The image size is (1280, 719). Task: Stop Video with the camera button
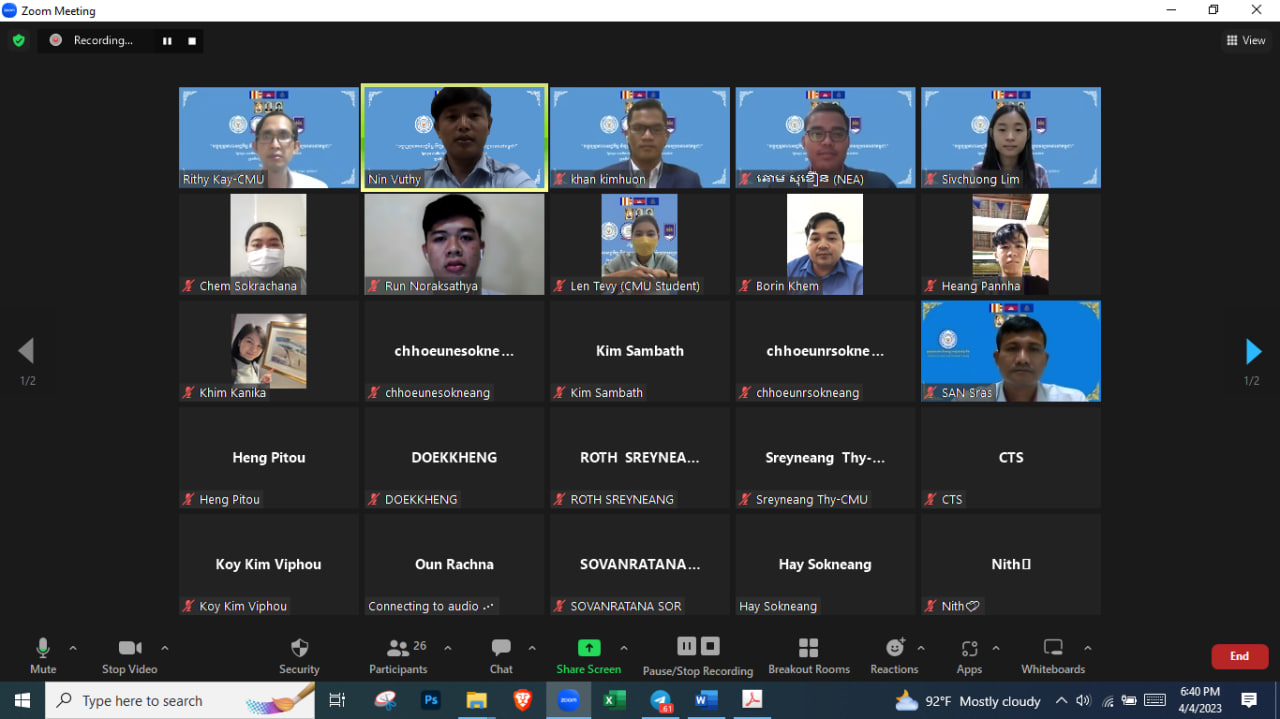[130, 655]
